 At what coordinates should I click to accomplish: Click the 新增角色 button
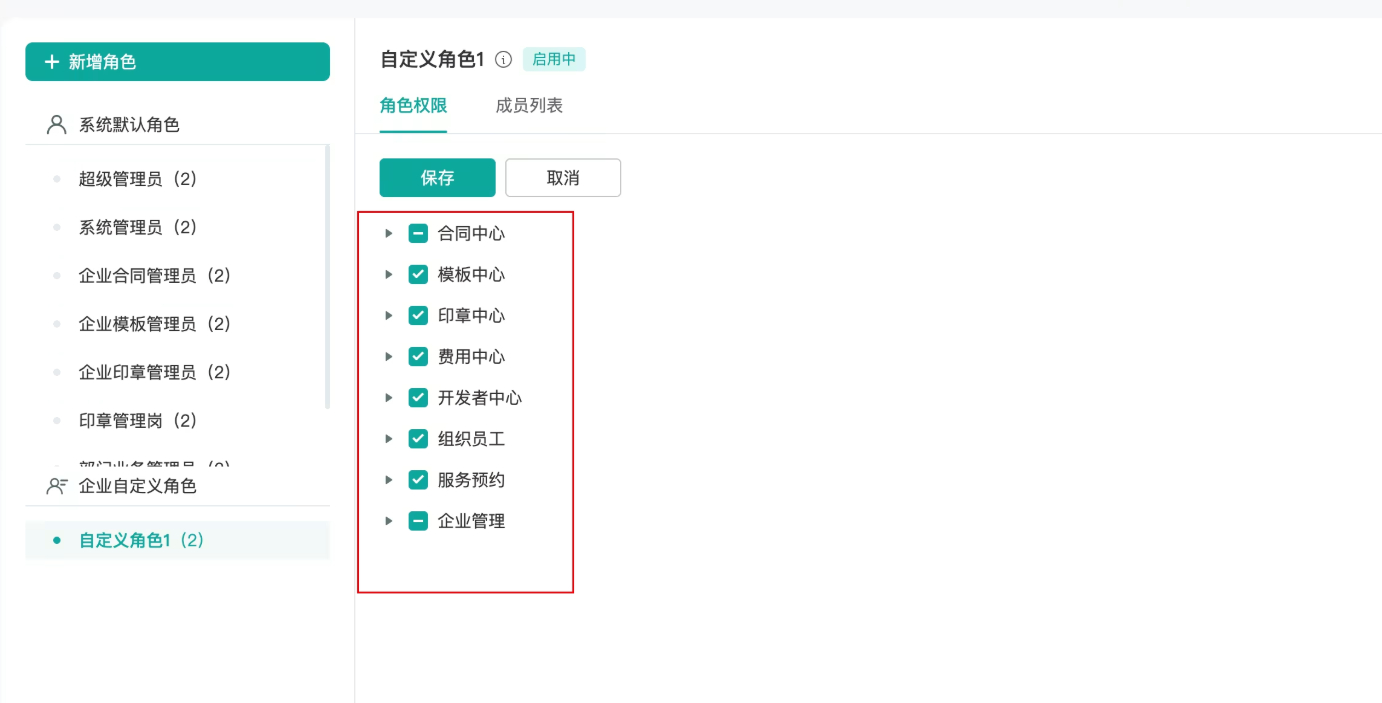pos(177,62)
